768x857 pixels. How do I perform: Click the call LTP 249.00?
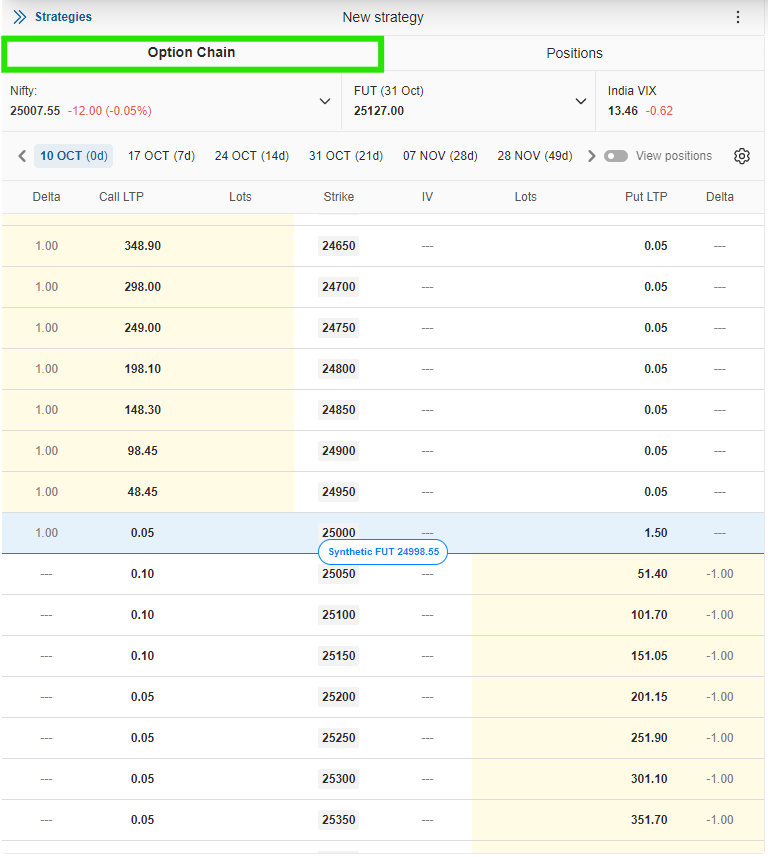click(x=143, y=328)
